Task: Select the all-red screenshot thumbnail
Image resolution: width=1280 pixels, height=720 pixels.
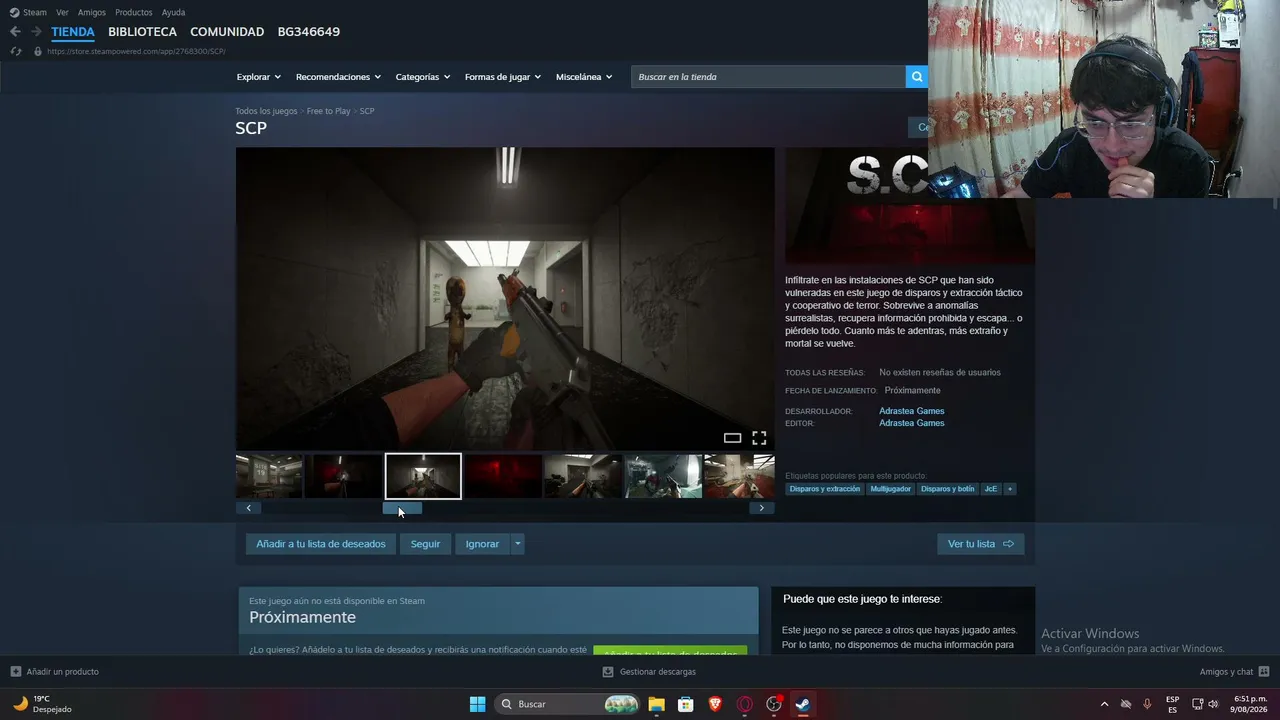Action: click(503, 476)
